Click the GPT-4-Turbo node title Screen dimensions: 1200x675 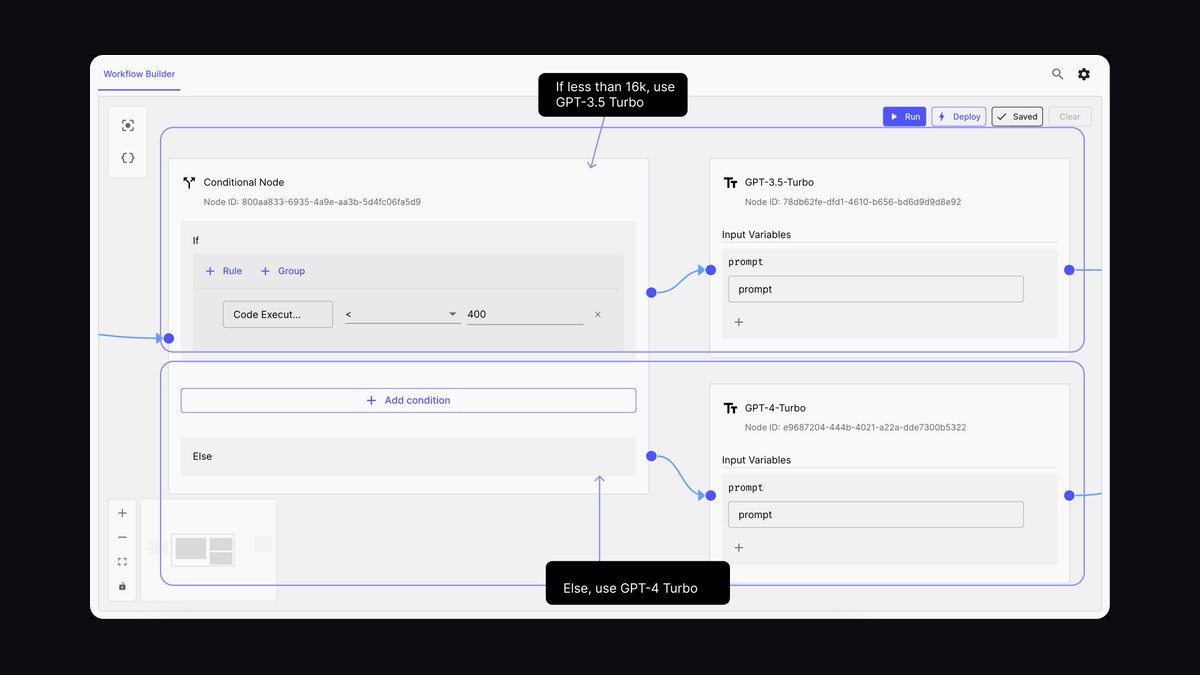[x=775, y=408]
